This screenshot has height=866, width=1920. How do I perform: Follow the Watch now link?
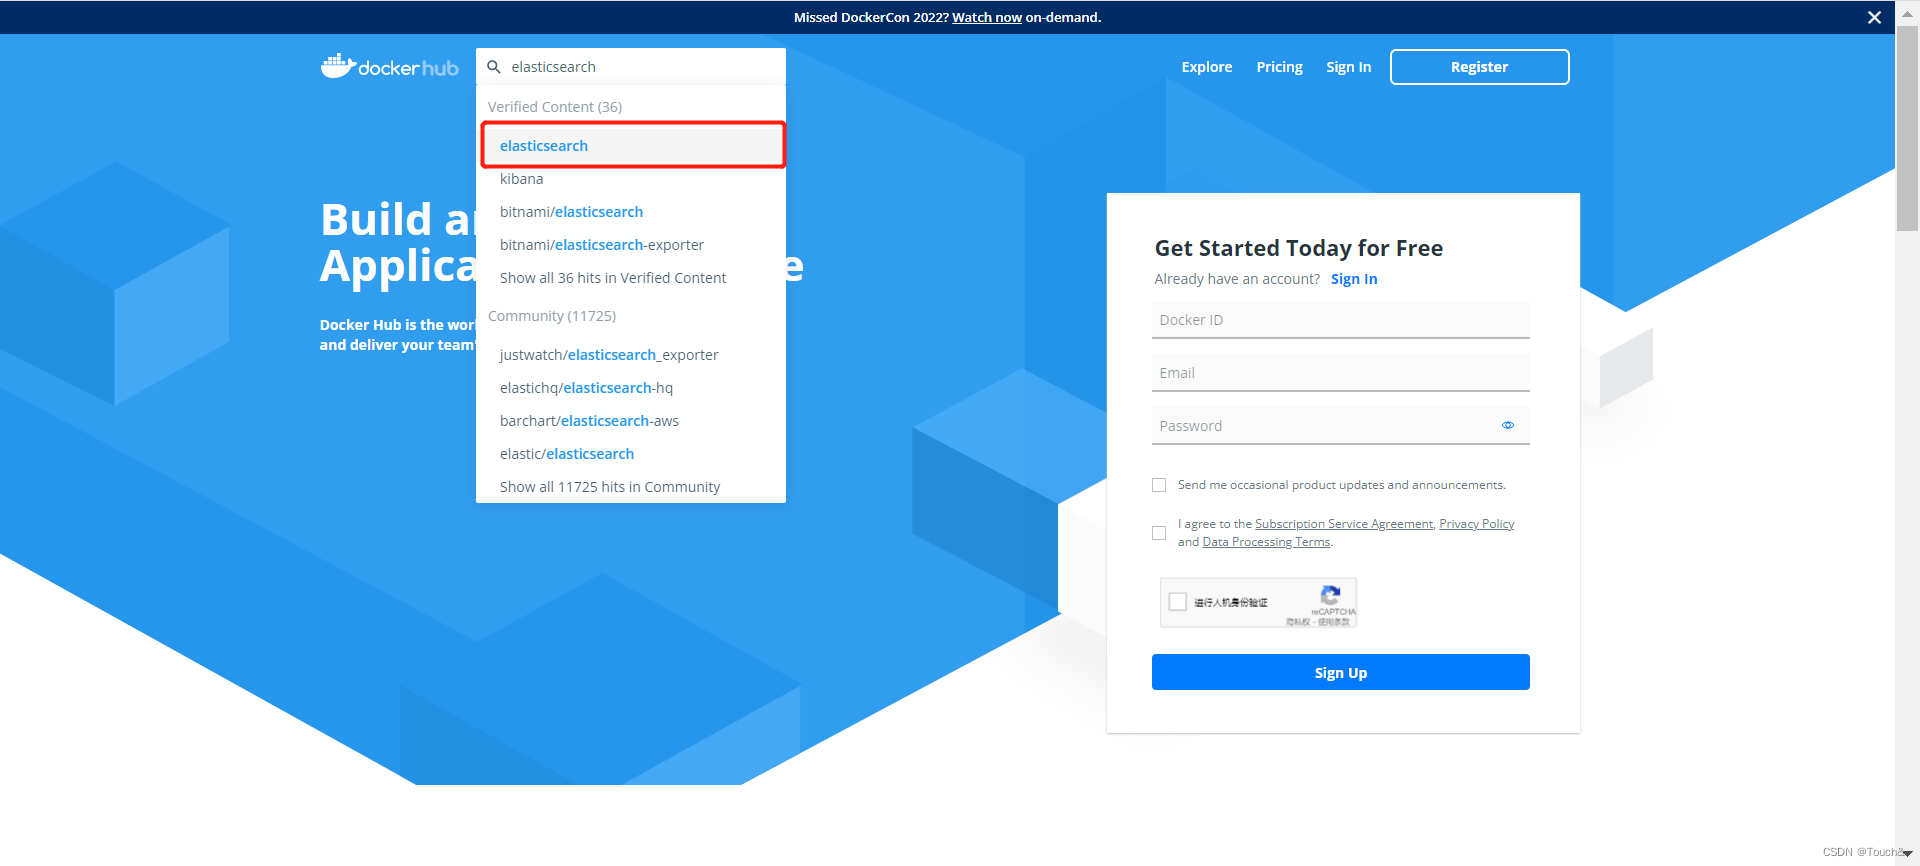tap(987, 17)
